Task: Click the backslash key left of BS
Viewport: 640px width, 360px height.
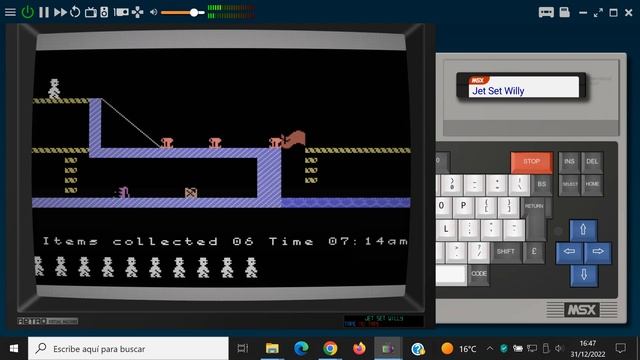Action: 519,184
